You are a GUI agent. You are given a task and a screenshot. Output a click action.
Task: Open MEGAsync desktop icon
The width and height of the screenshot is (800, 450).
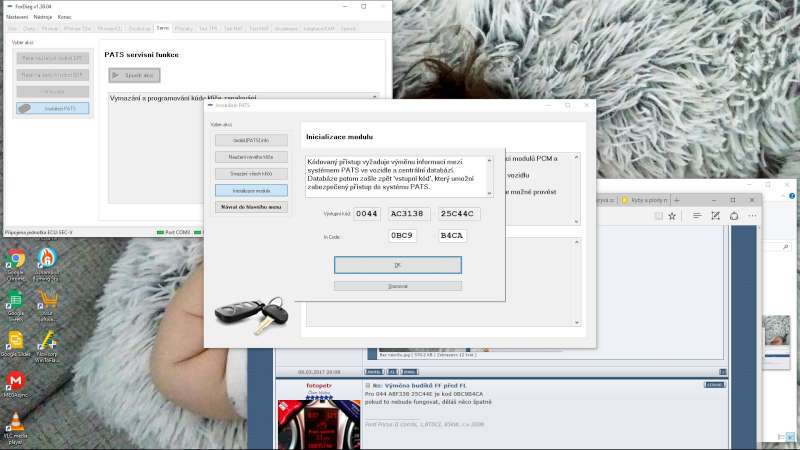15,381
